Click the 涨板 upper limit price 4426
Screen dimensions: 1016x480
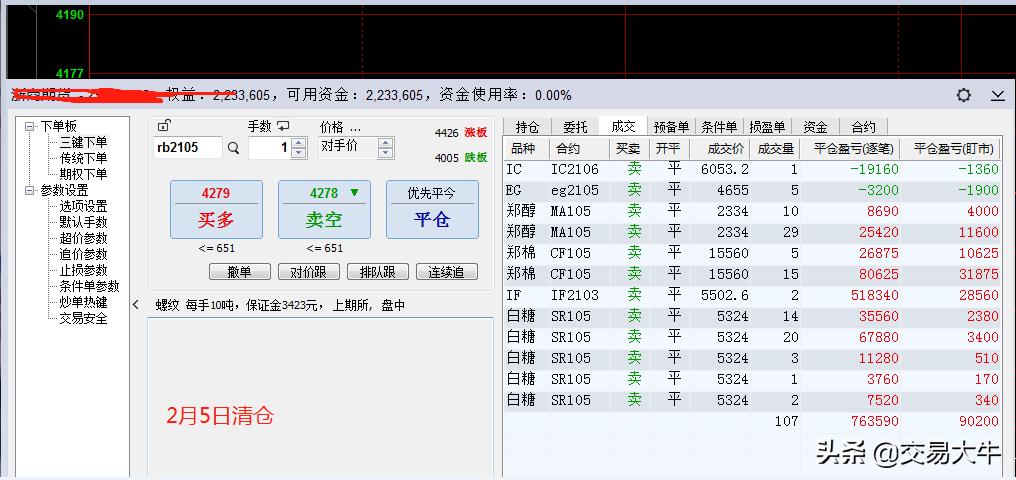coord(461,133)
